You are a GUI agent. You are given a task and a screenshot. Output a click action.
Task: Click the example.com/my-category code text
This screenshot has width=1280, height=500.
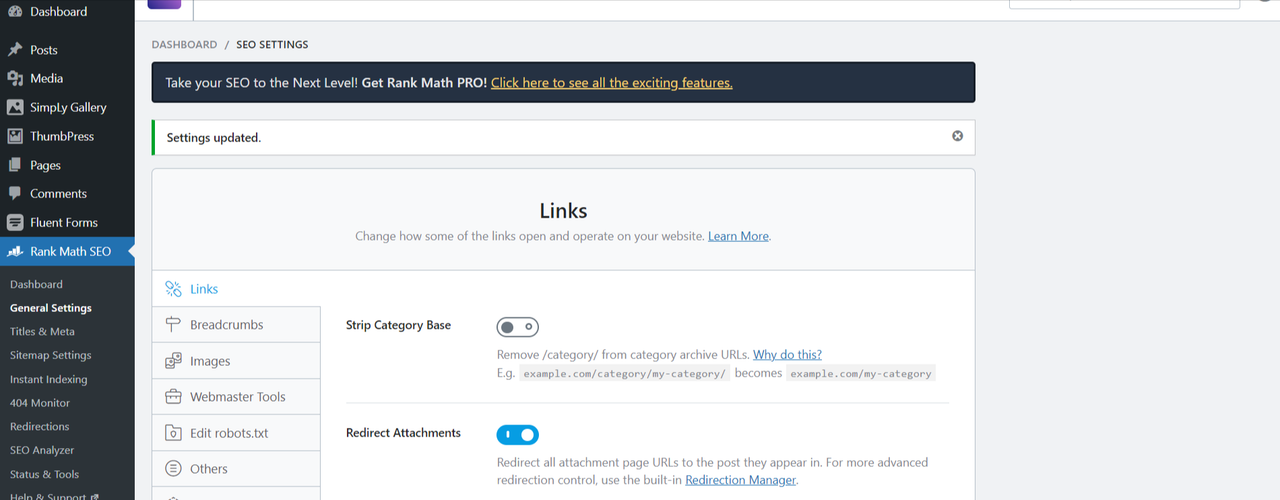[x=861, y=373]
